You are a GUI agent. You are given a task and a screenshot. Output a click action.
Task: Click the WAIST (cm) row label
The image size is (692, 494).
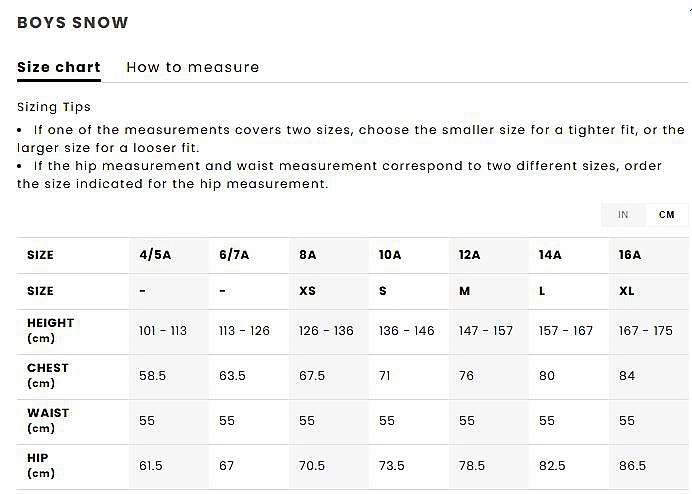point(48,420)
